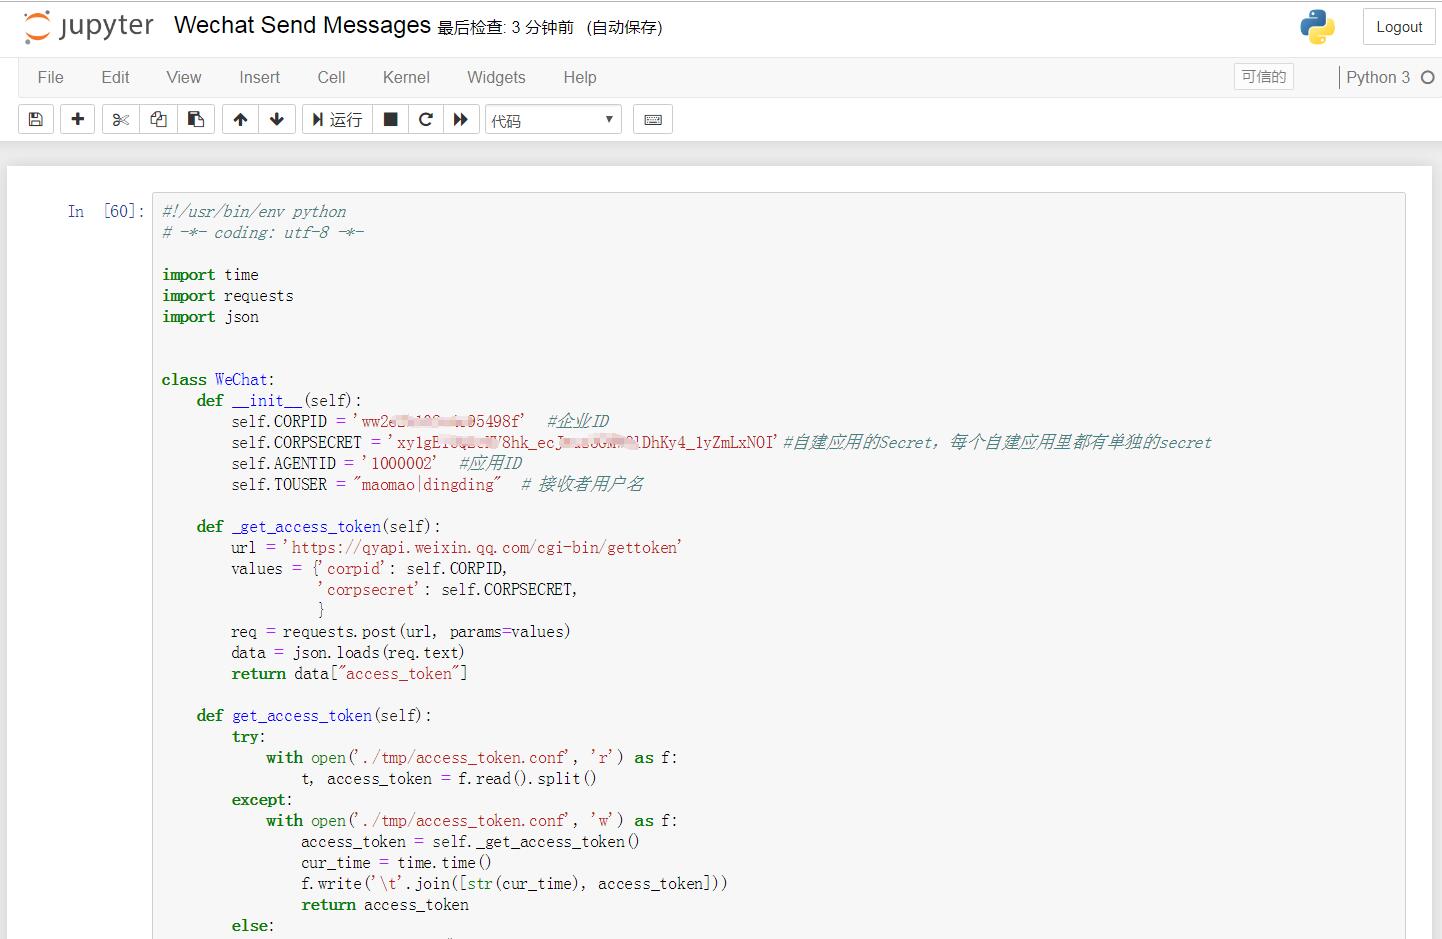The height and width of the screenshot is (939, 1442).
Task: Click the 'data = json.loads(req.text)' line
Action: pos(348,652)
